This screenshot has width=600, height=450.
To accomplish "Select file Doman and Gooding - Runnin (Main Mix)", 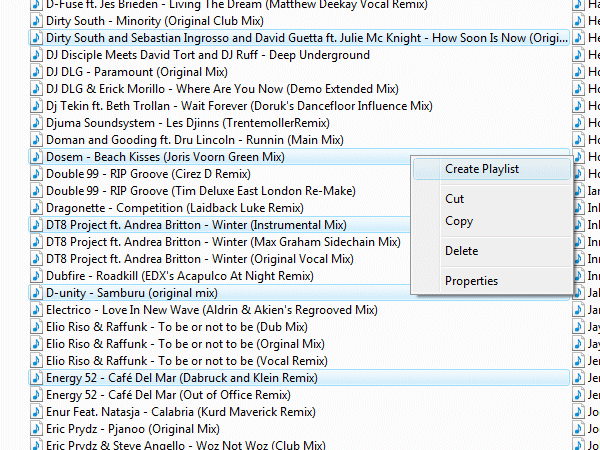I will point(195,140).
